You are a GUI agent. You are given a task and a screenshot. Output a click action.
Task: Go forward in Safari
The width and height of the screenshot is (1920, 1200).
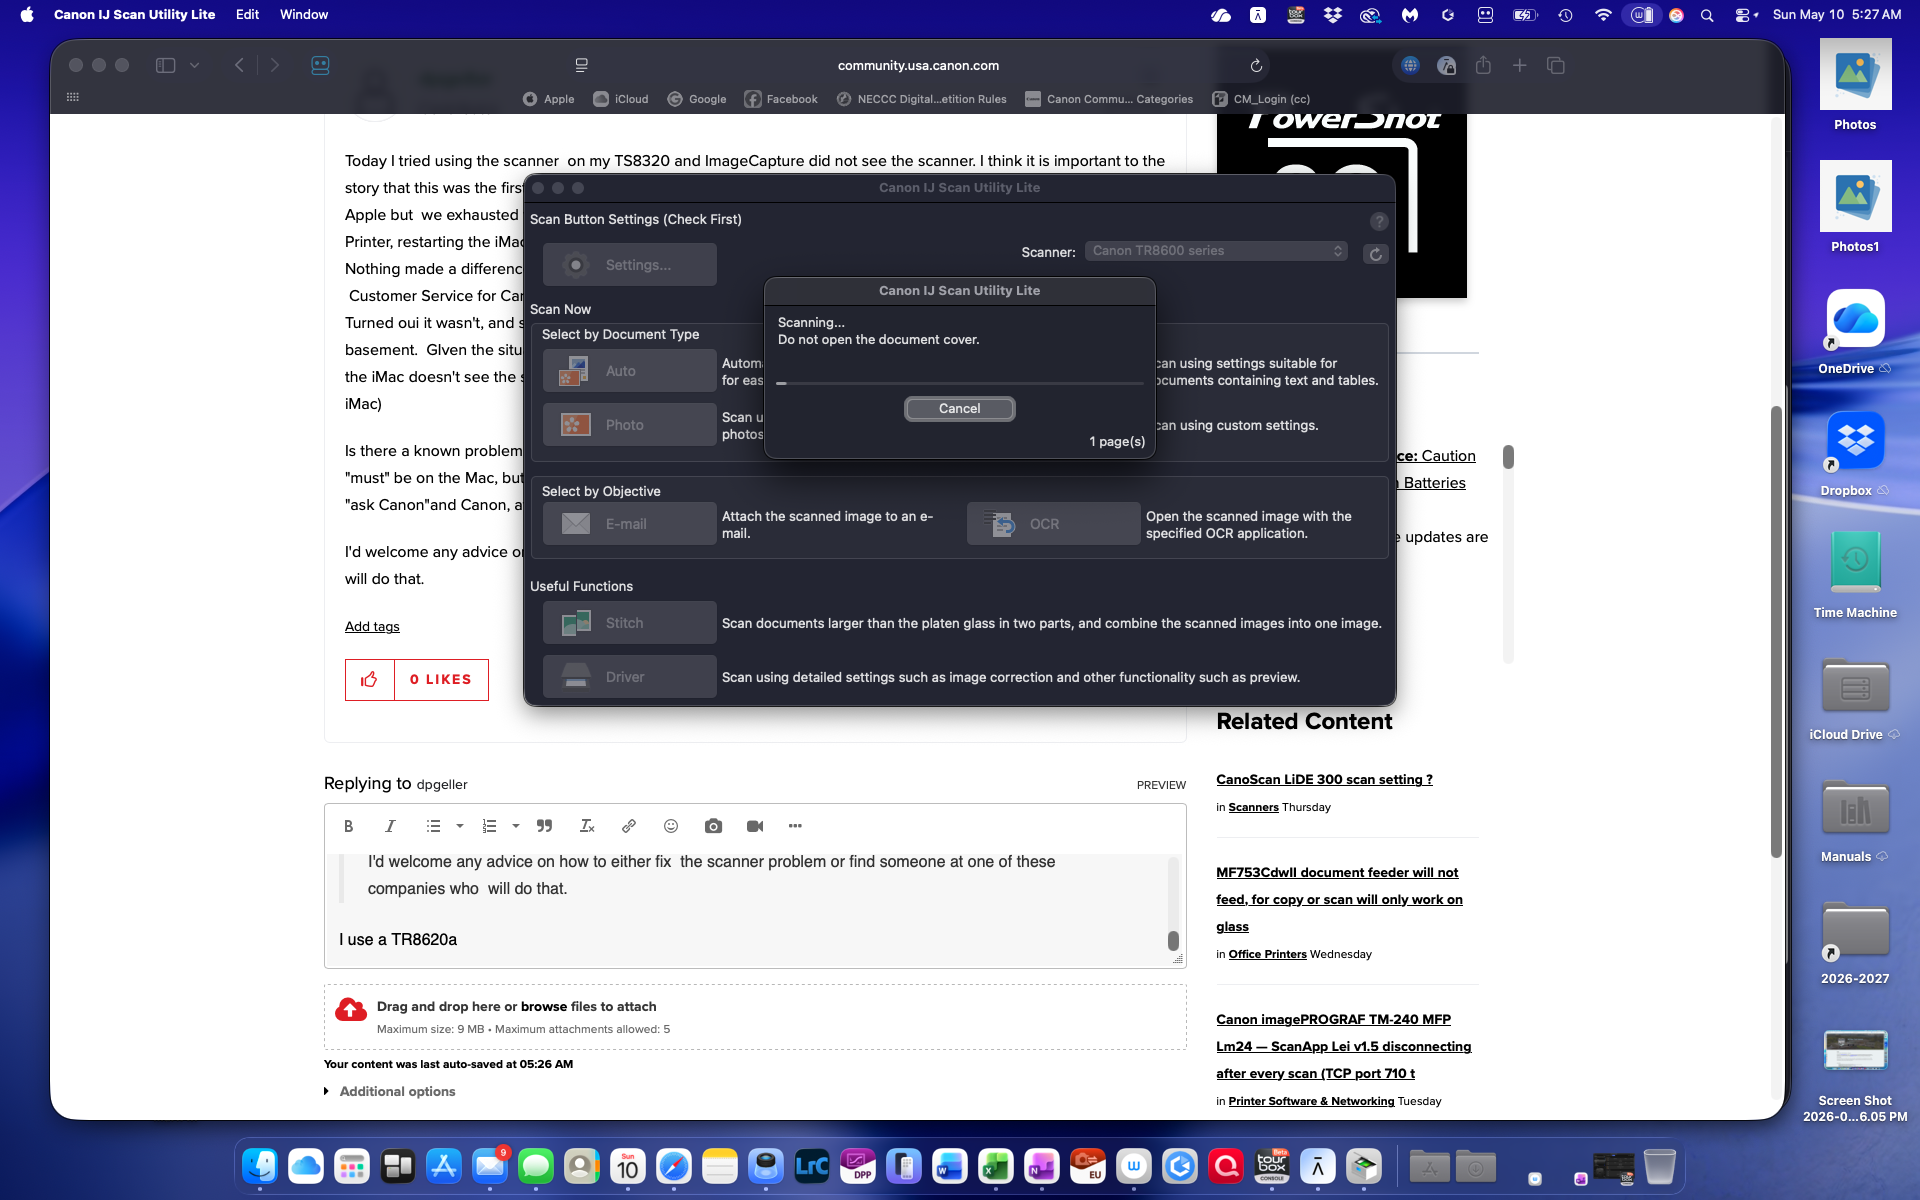coord(275,65)
